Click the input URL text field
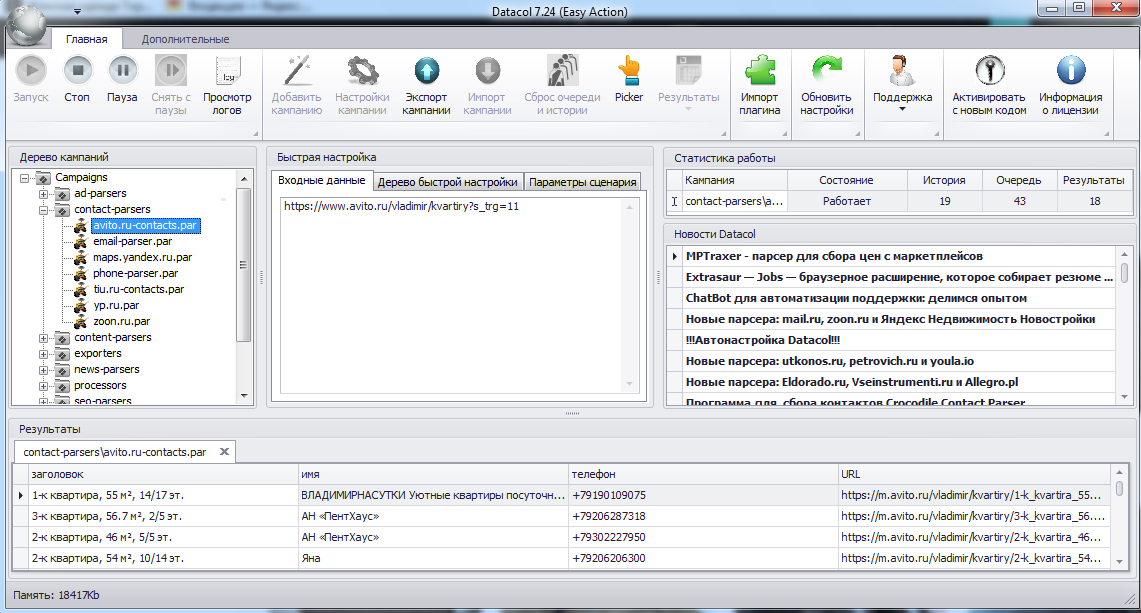Image resolution: width=1141 pixels, height=613 pixels. tap(458, 296)
